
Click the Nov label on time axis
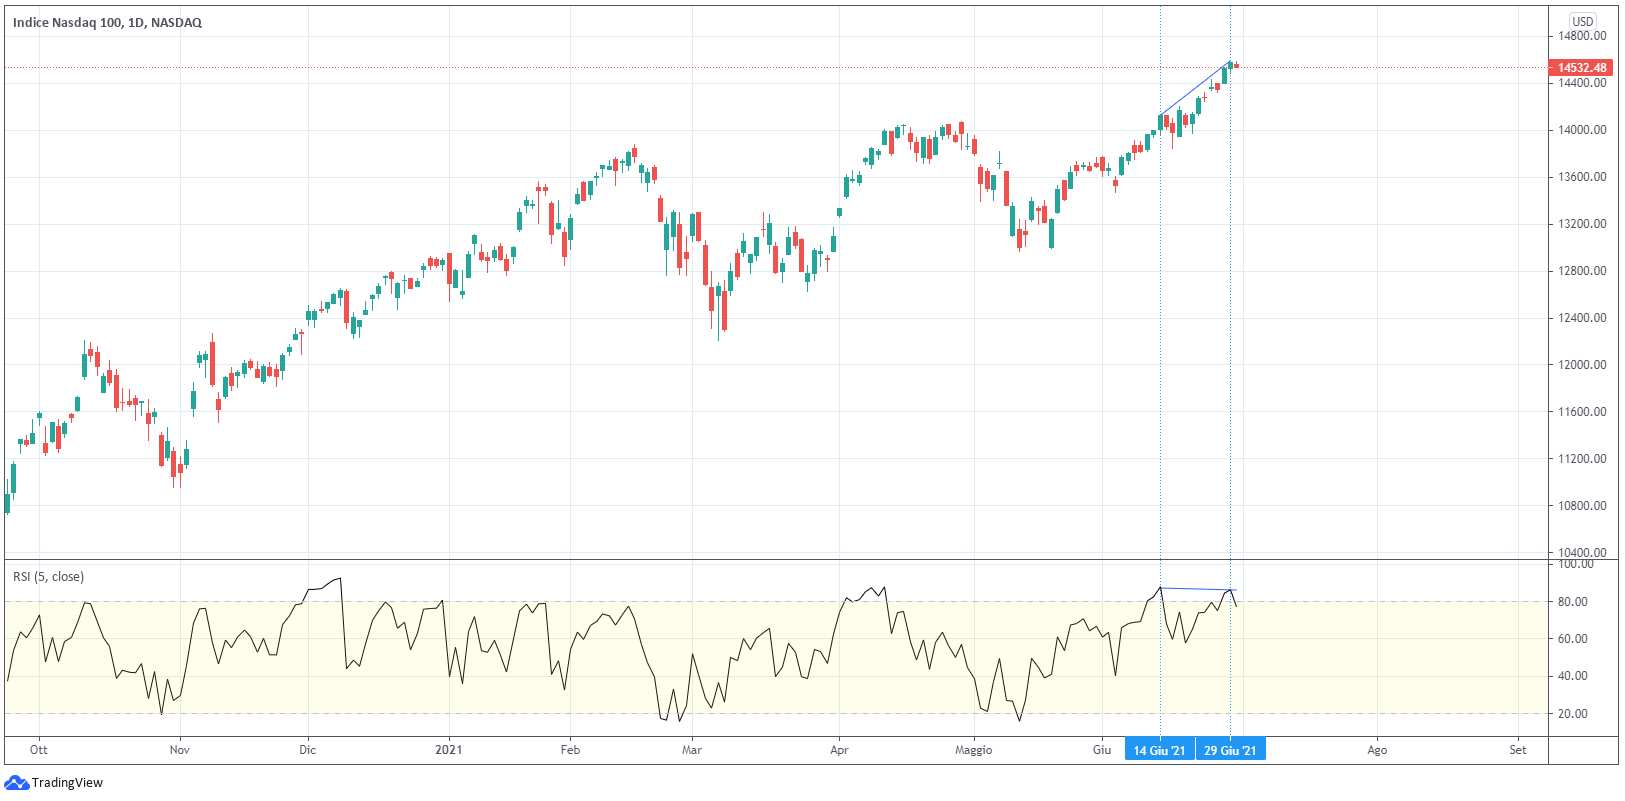tap(180, 750)
